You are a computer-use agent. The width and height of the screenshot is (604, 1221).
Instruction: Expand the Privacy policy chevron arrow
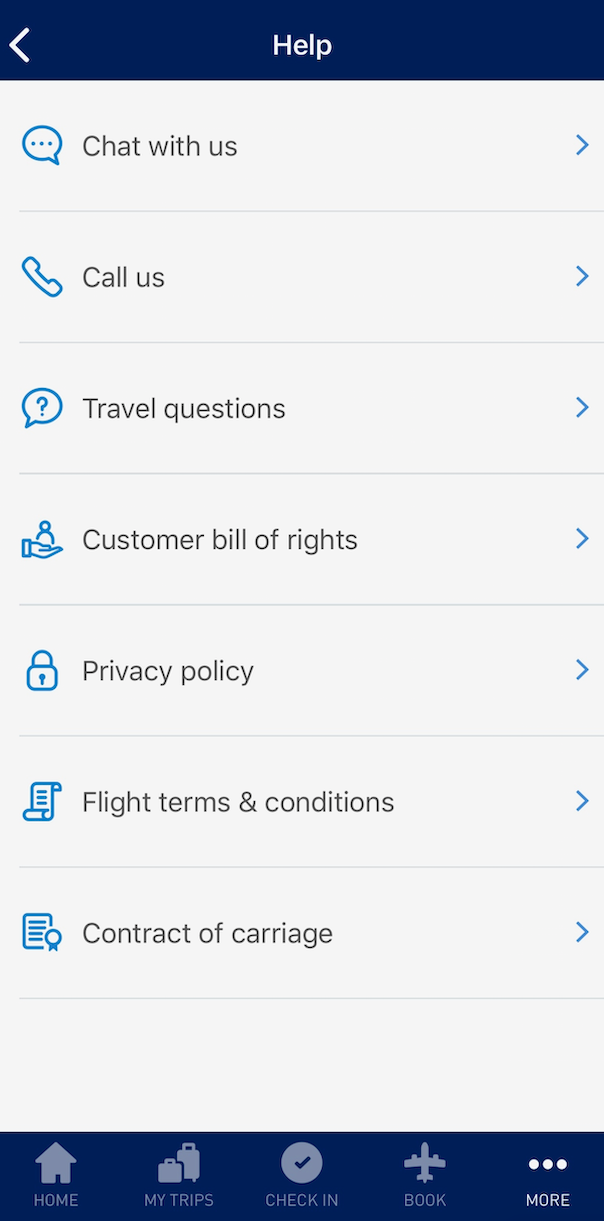click(x=582, y=670)
